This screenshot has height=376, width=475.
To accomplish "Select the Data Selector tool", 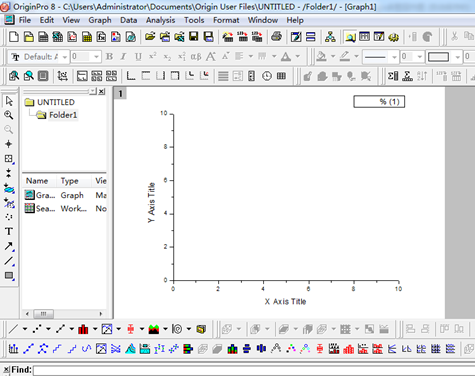I will [9, 173].
